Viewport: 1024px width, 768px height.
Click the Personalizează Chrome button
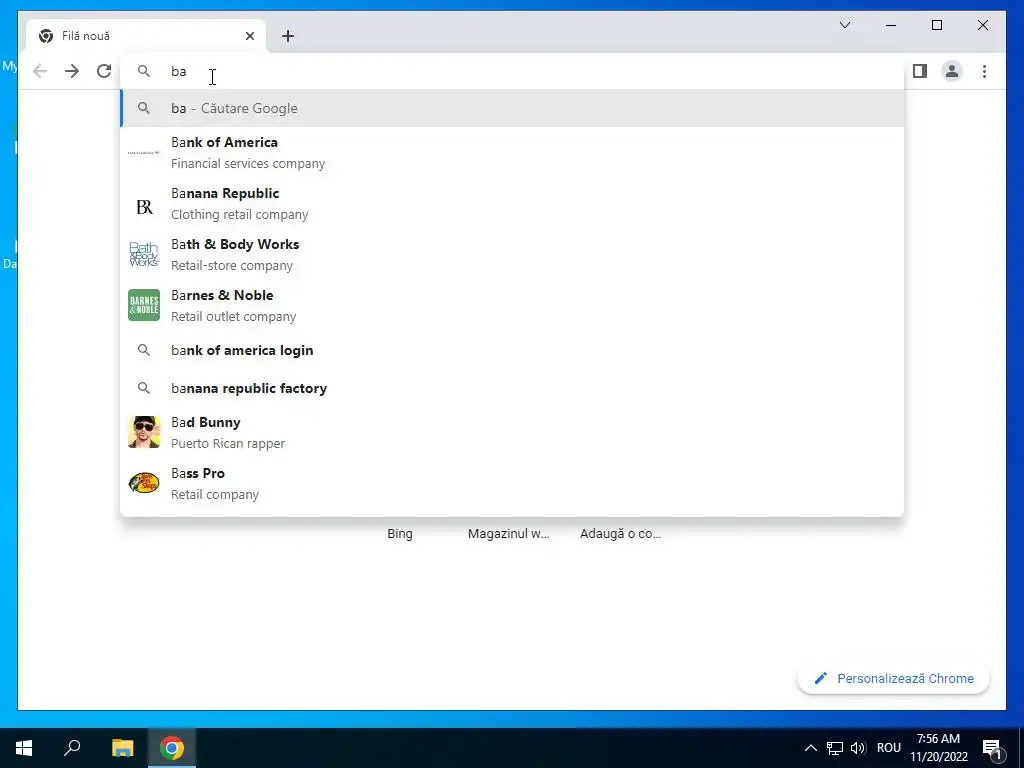click(893, 679)
